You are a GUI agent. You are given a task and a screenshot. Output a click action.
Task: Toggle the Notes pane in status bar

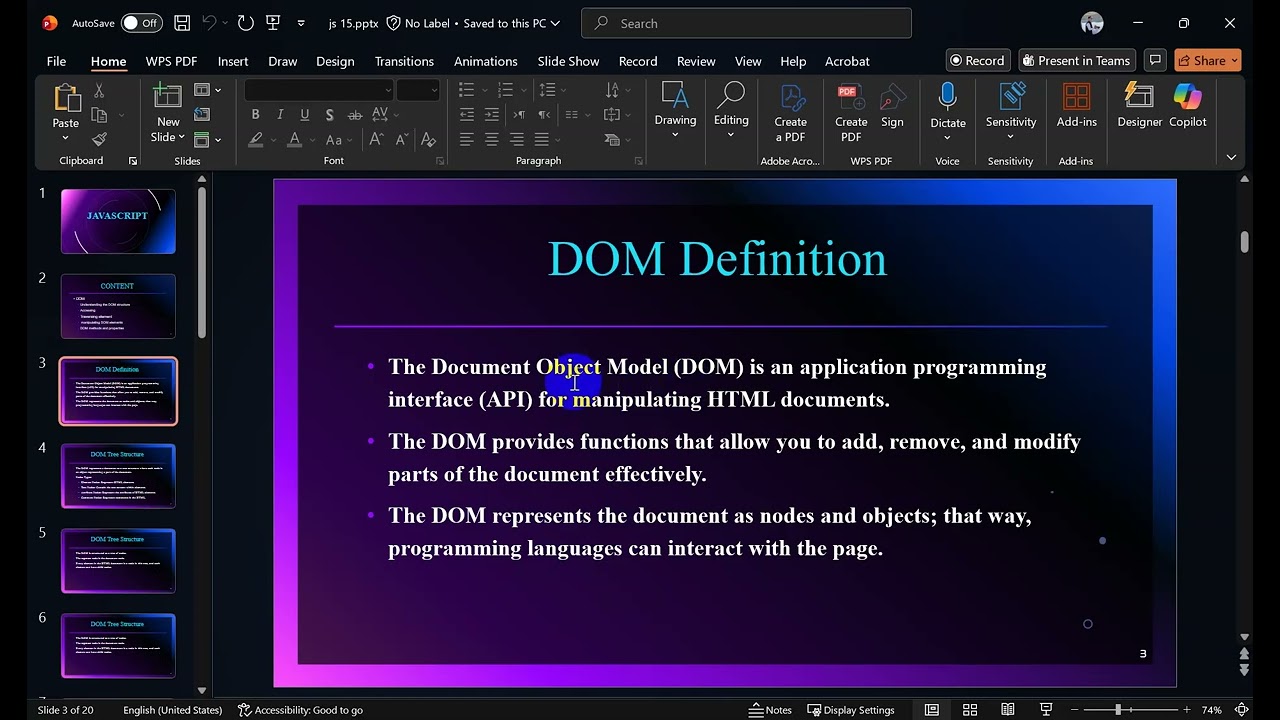[770, 710]
